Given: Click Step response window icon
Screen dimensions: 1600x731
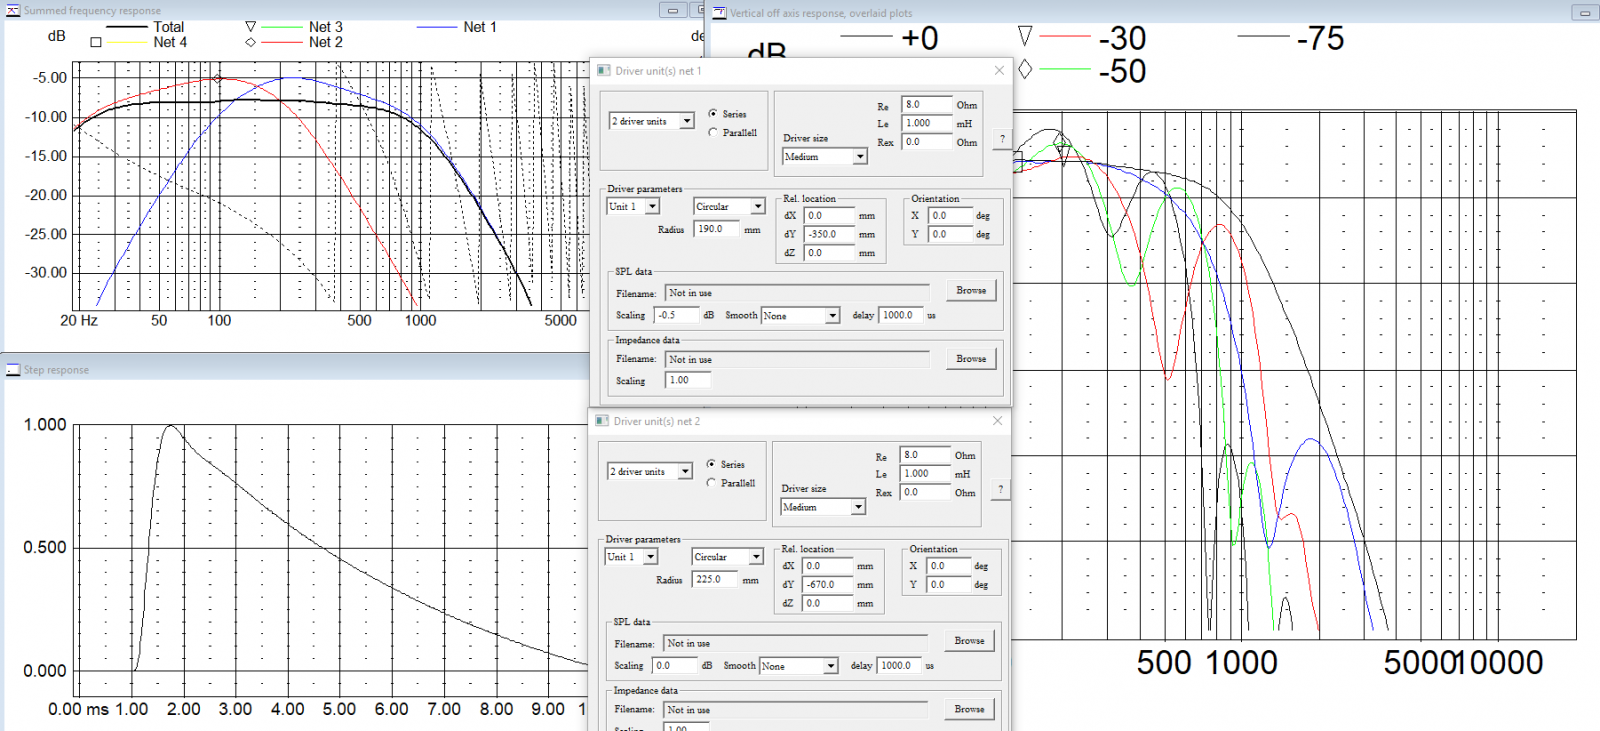Looking at the screenshot, I should (13, 369).
